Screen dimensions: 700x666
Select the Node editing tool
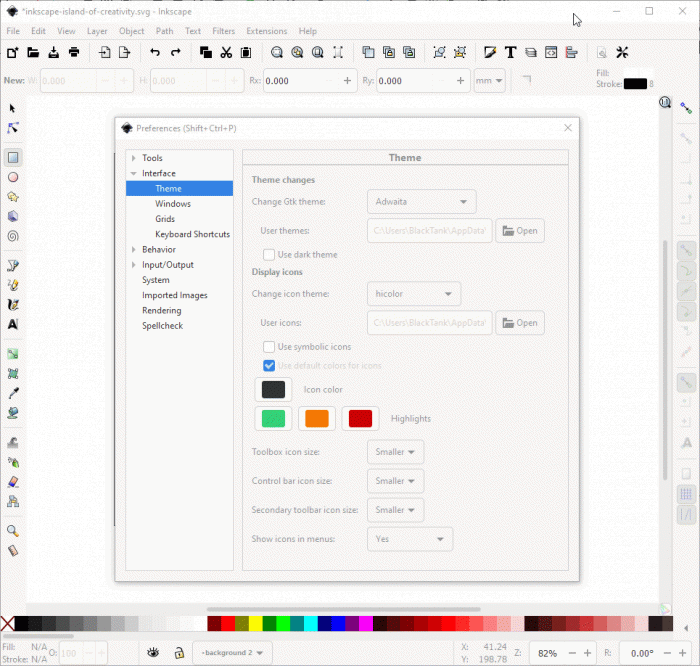click(13, 128)
